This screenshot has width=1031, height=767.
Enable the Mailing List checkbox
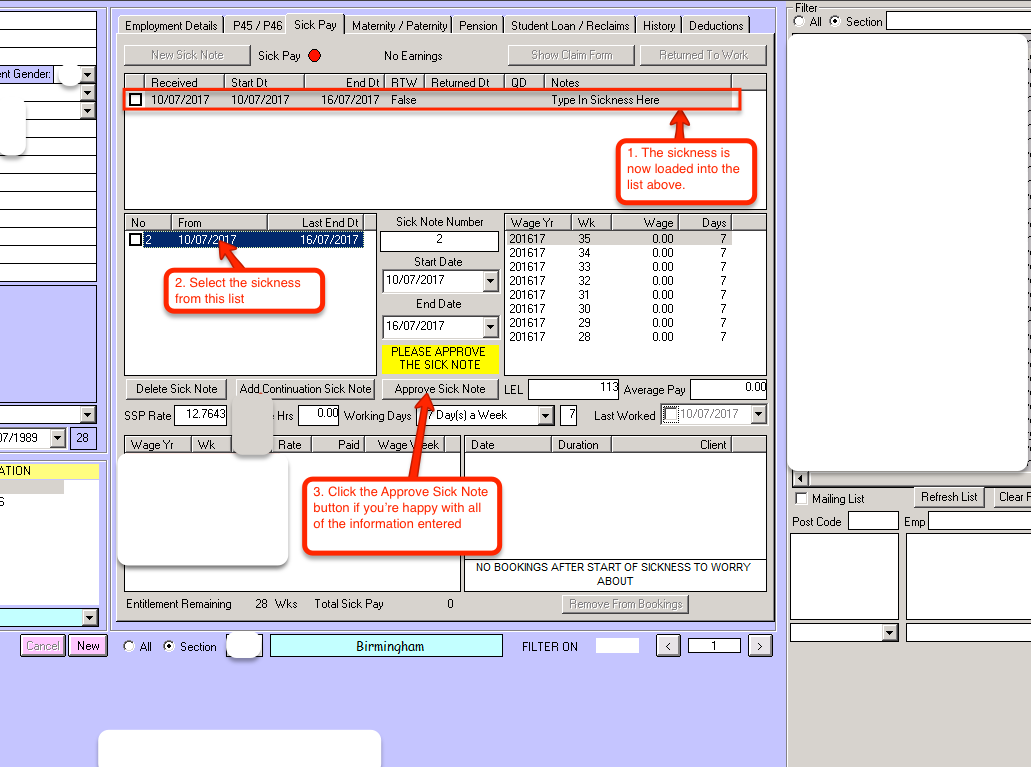[x=800, y=498]
